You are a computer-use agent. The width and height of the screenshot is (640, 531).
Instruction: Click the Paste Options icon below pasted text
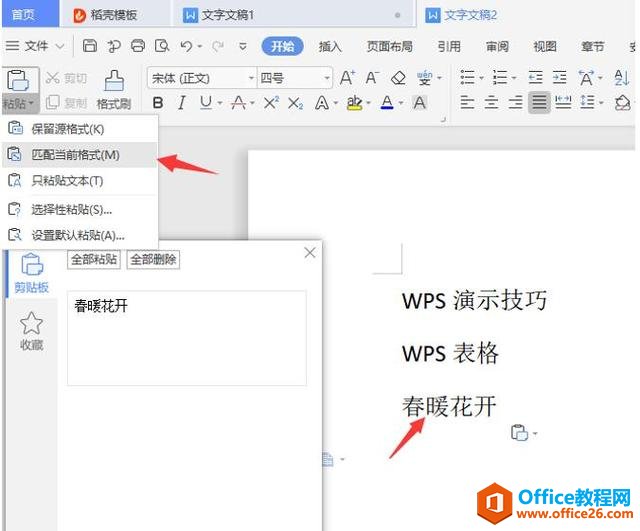pos(520,433)
